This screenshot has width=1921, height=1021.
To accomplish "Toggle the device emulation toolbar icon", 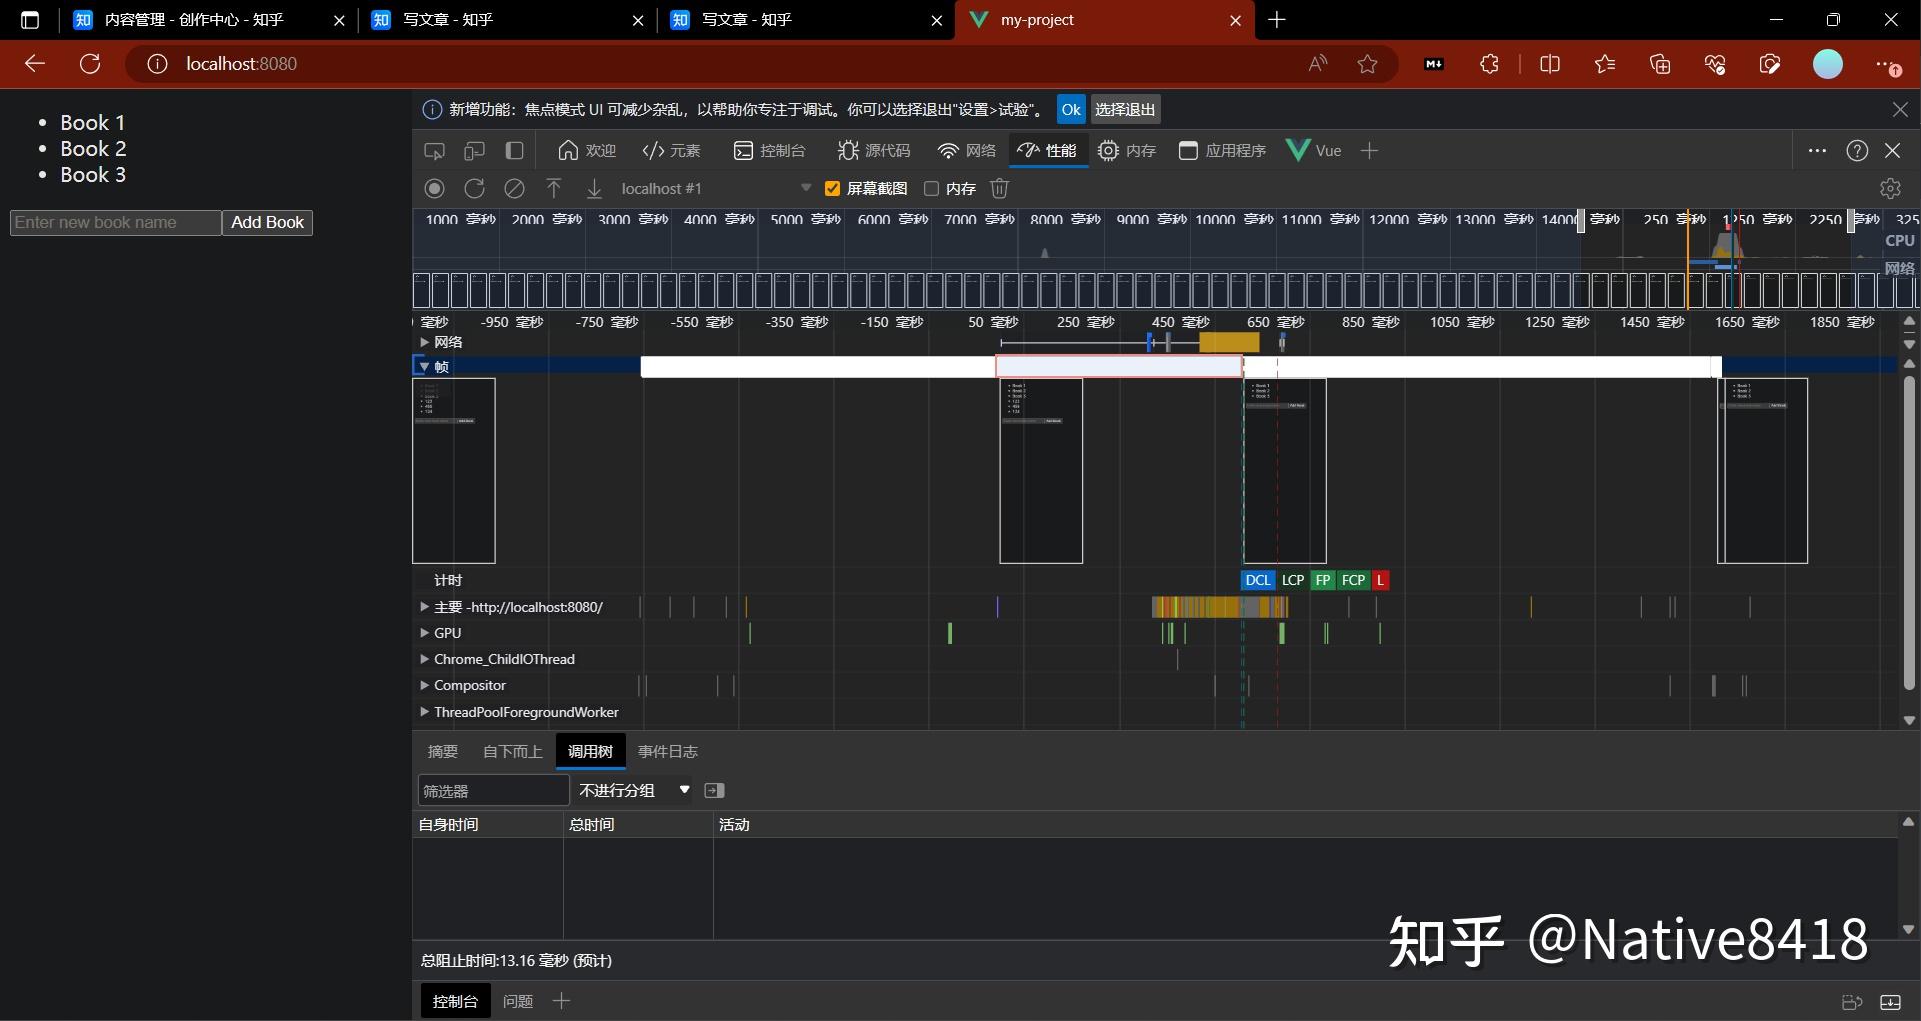I will 473,150.
